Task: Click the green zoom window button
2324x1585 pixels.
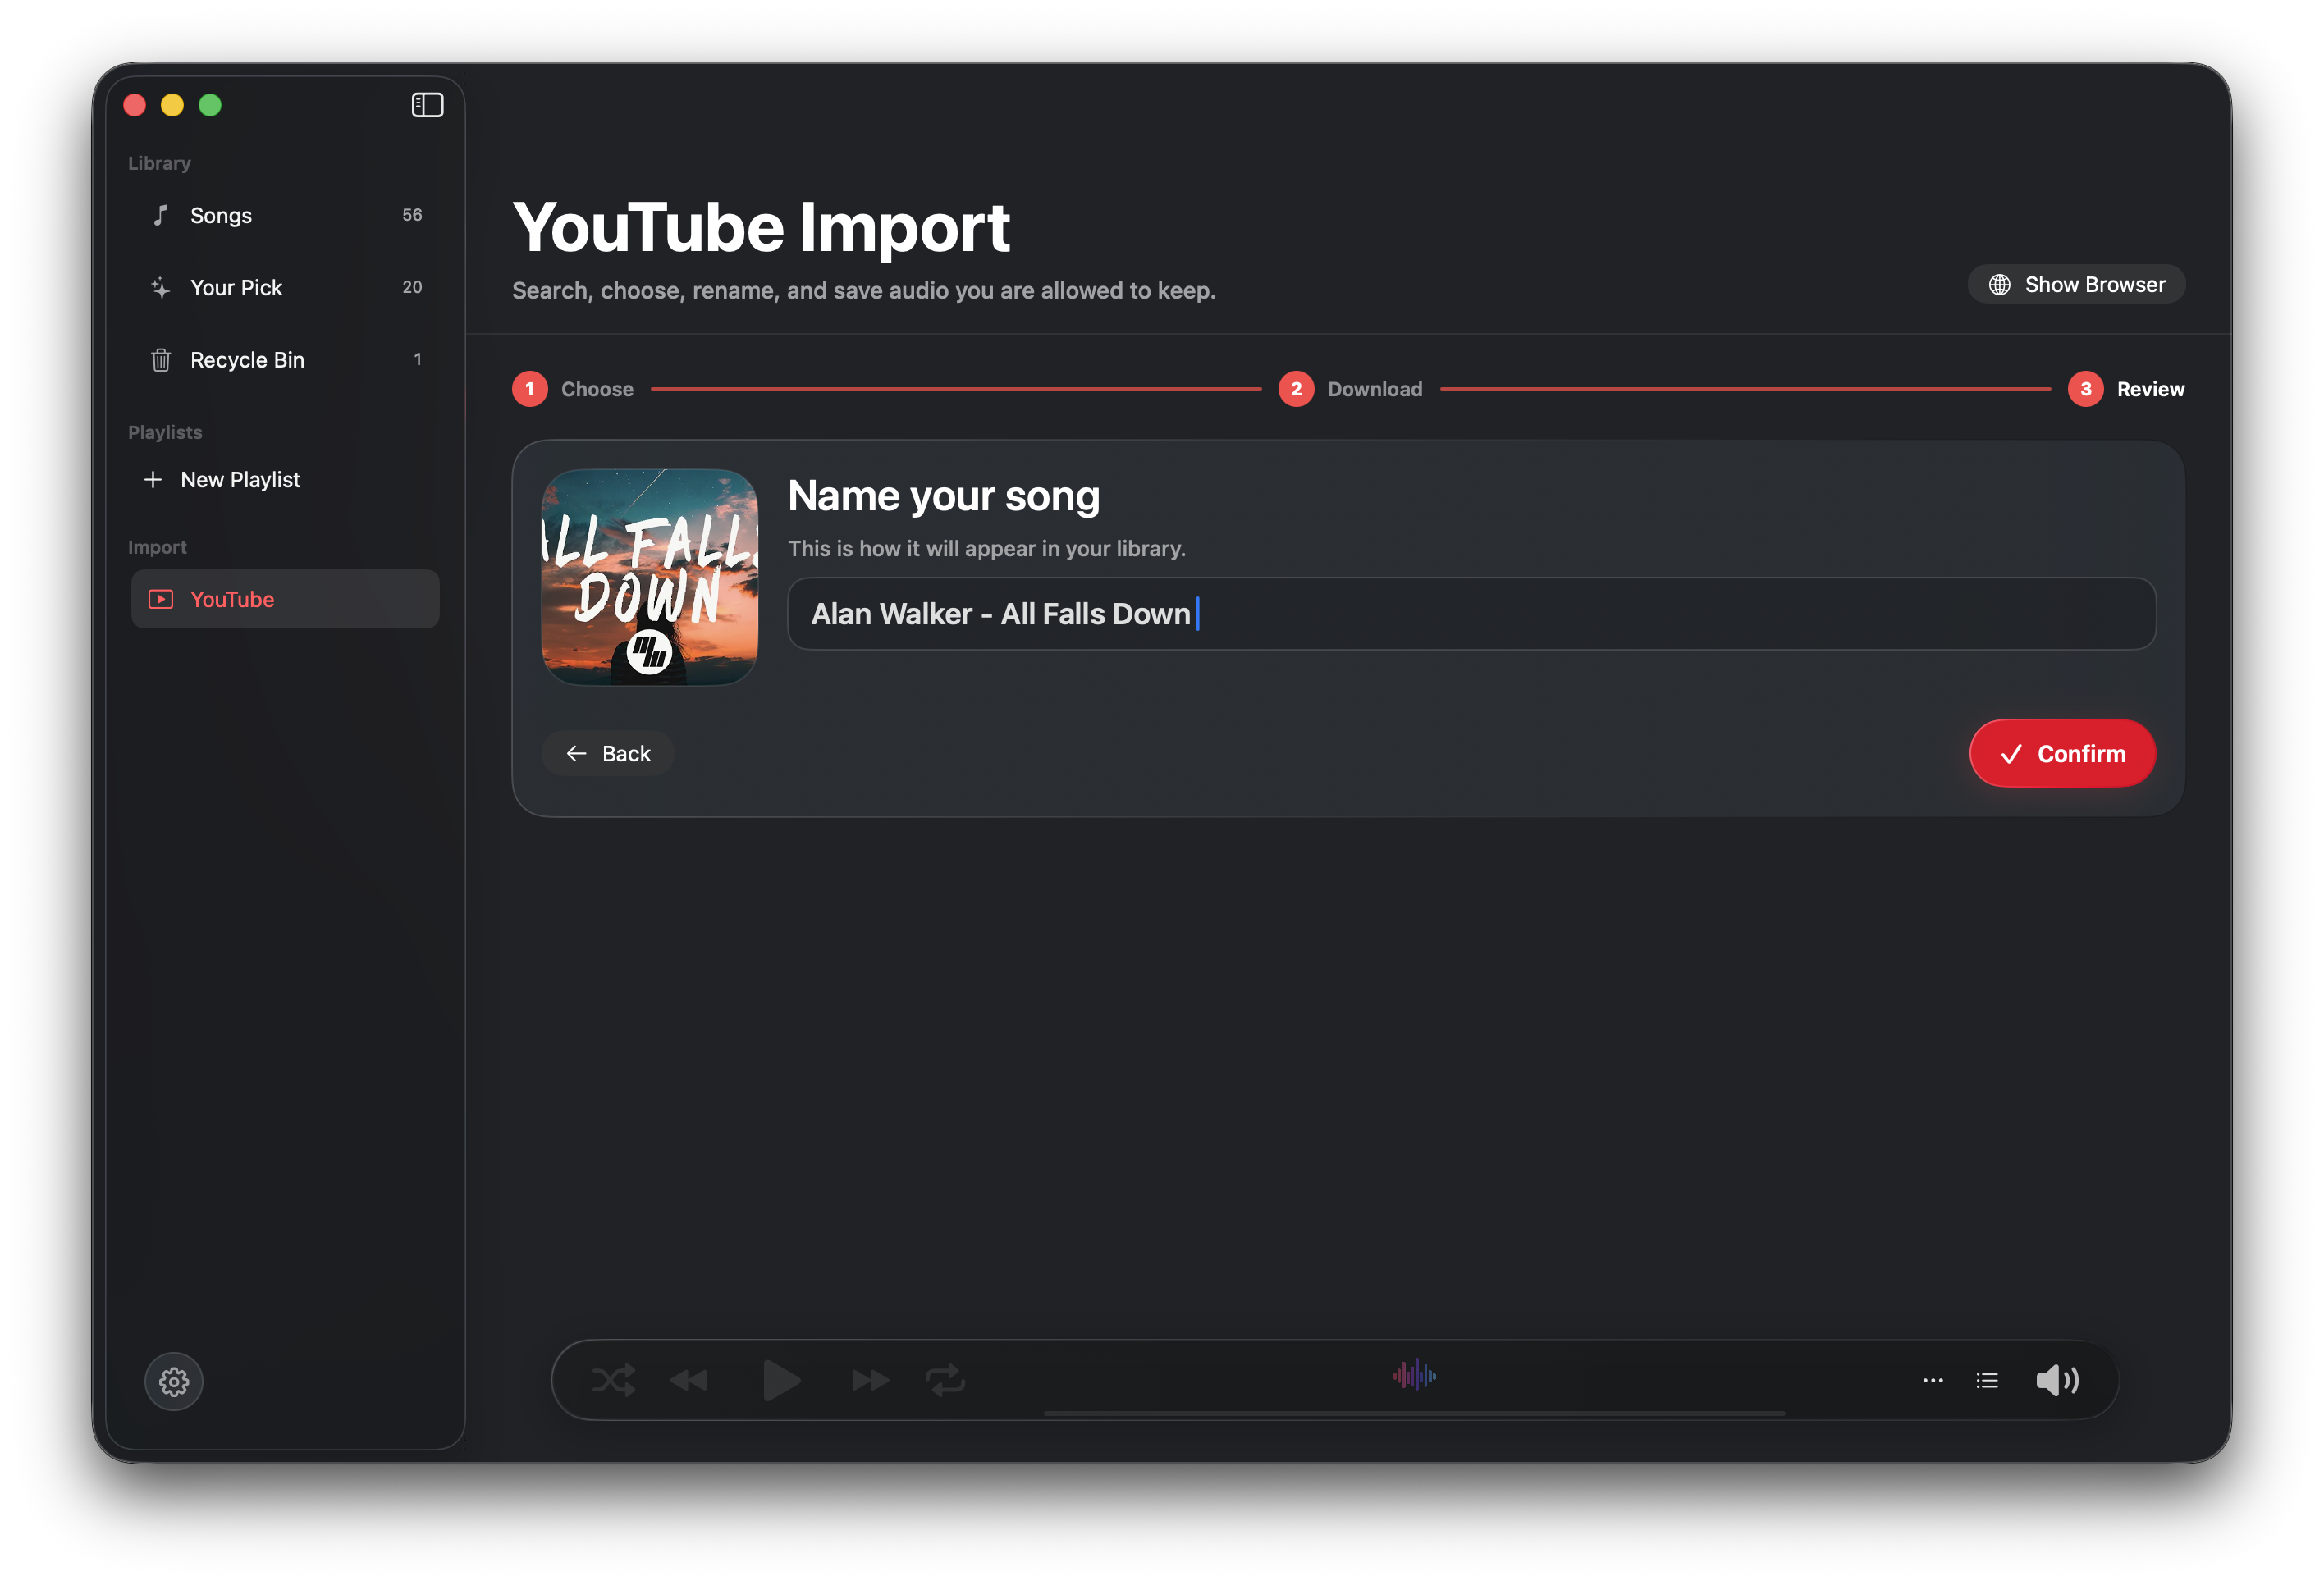Action: coord(210,105)
